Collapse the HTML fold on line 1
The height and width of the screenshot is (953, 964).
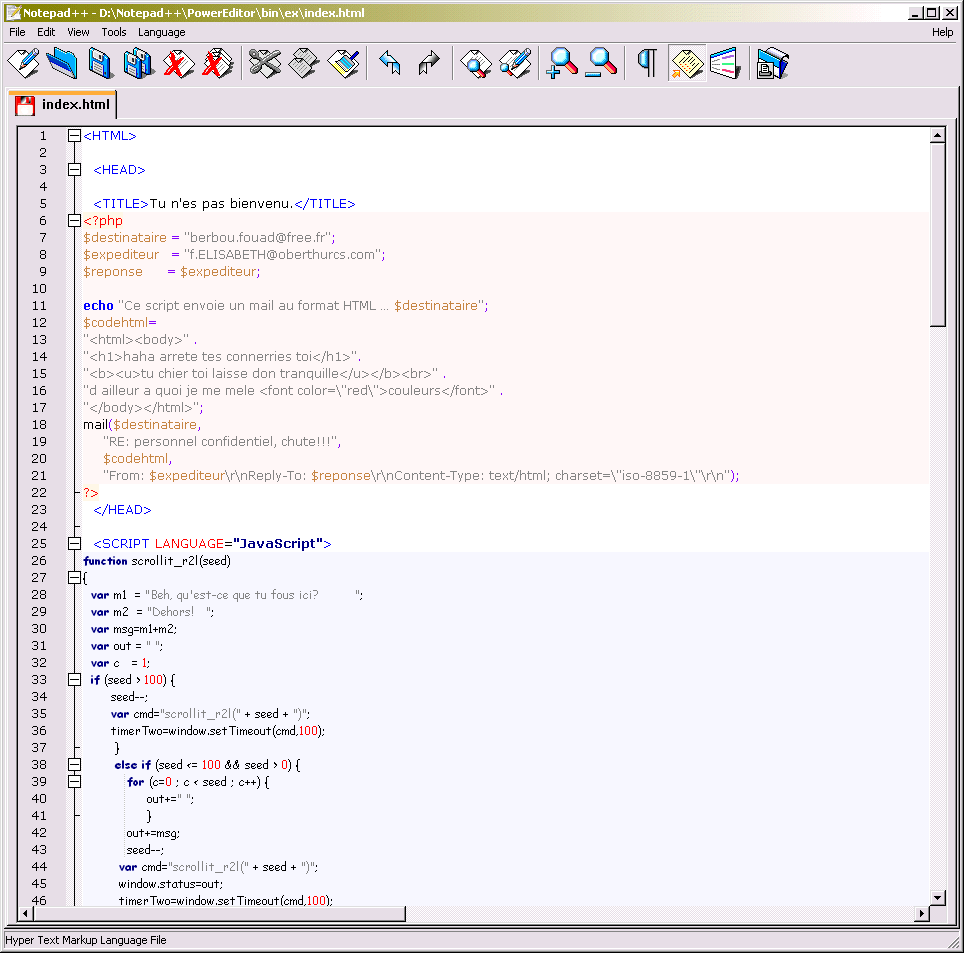tap(74, 135)
